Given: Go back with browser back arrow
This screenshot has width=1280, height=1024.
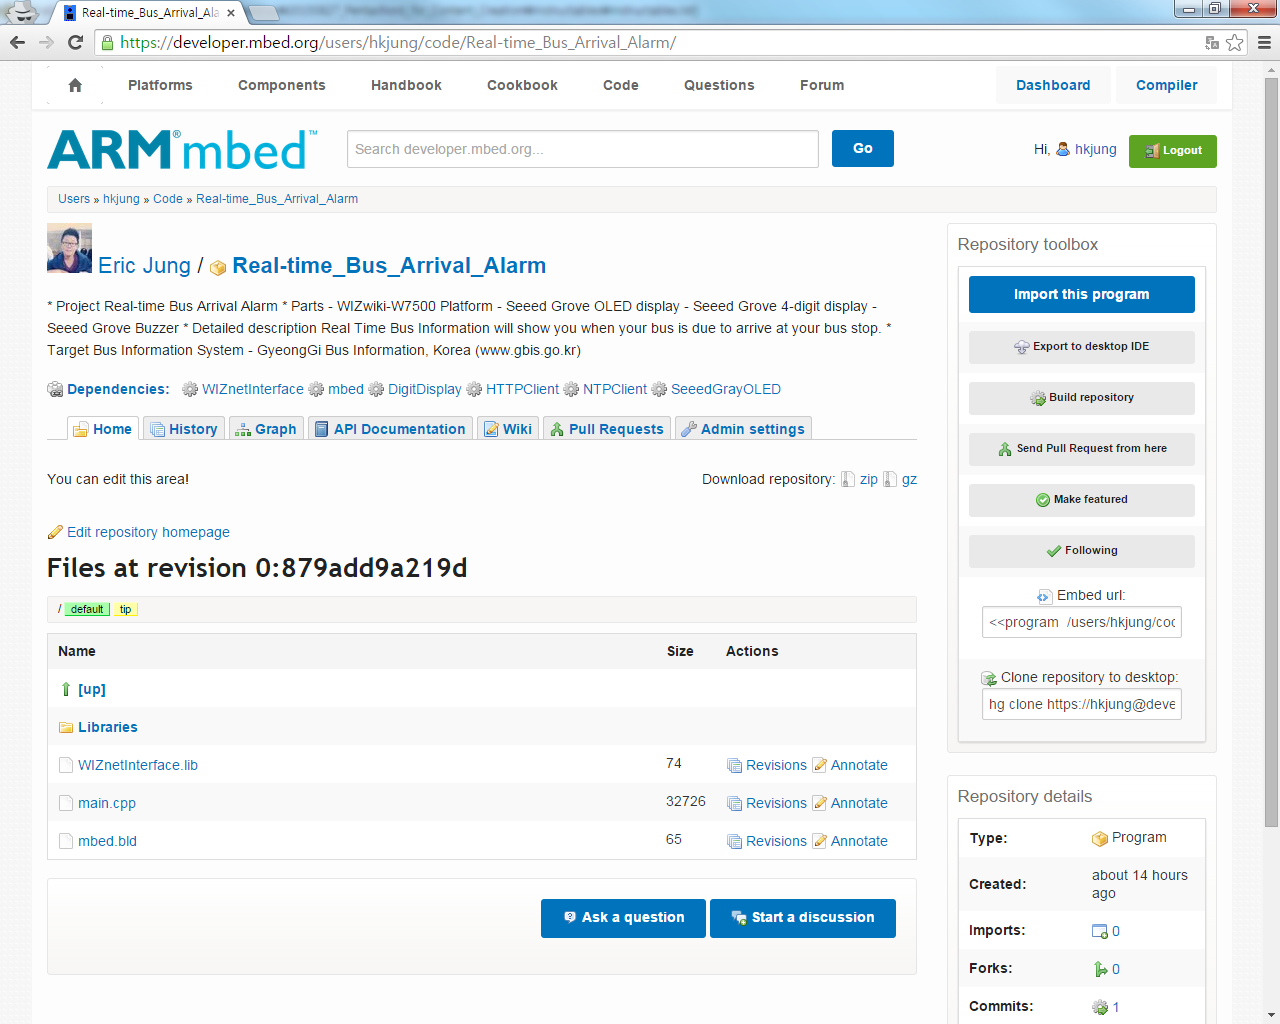Looking at the screenshot, I should pos(17,42).
